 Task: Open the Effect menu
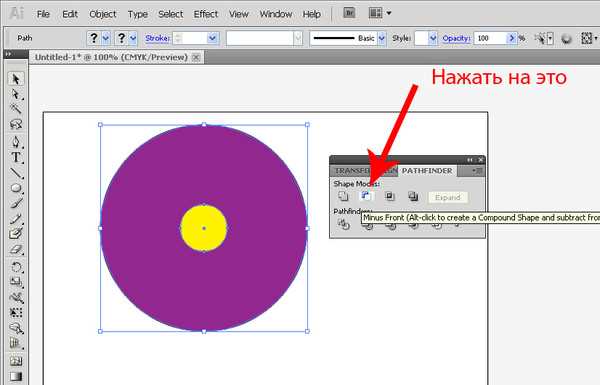coord(205,14)
